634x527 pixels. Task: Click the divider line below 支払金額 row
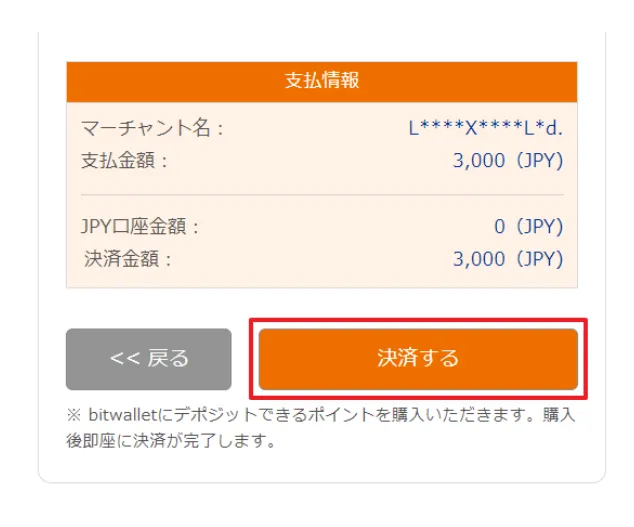click(321, 194)
